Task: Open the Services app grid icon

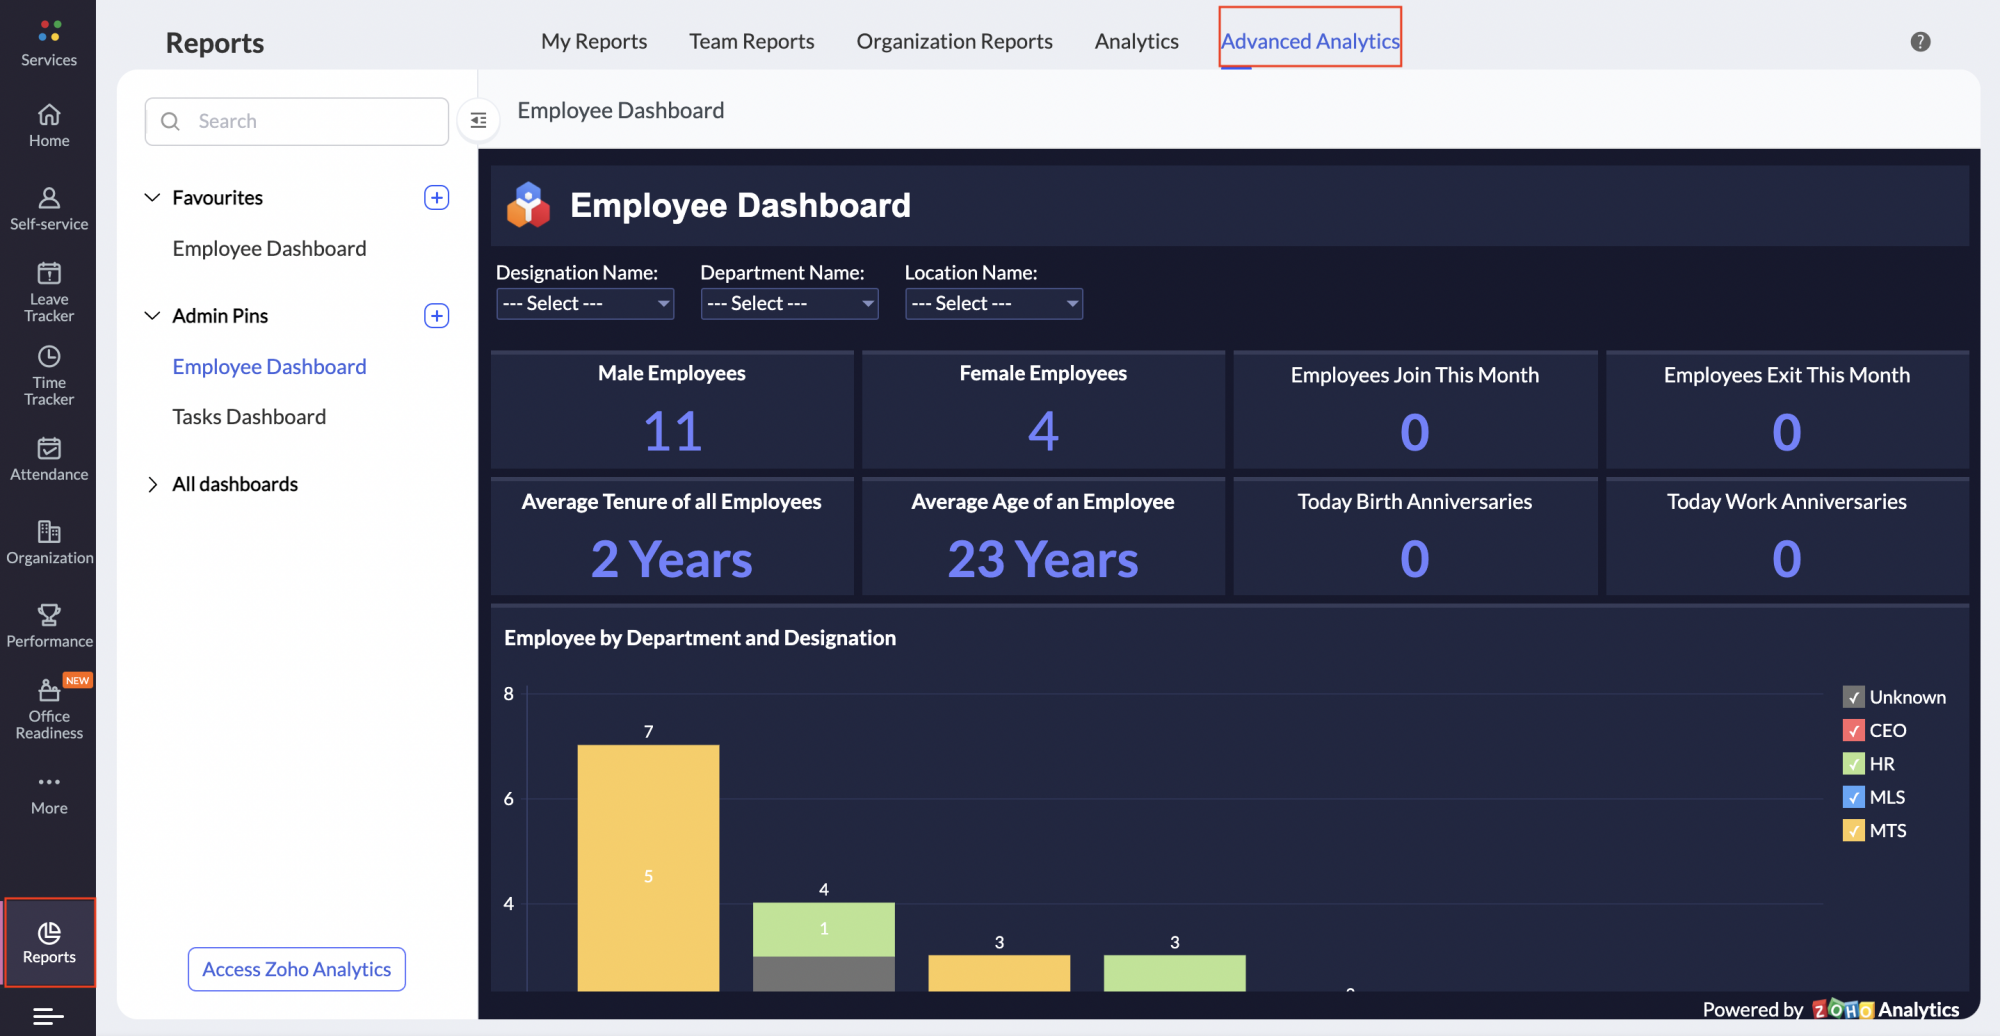Action: point(49,31)
